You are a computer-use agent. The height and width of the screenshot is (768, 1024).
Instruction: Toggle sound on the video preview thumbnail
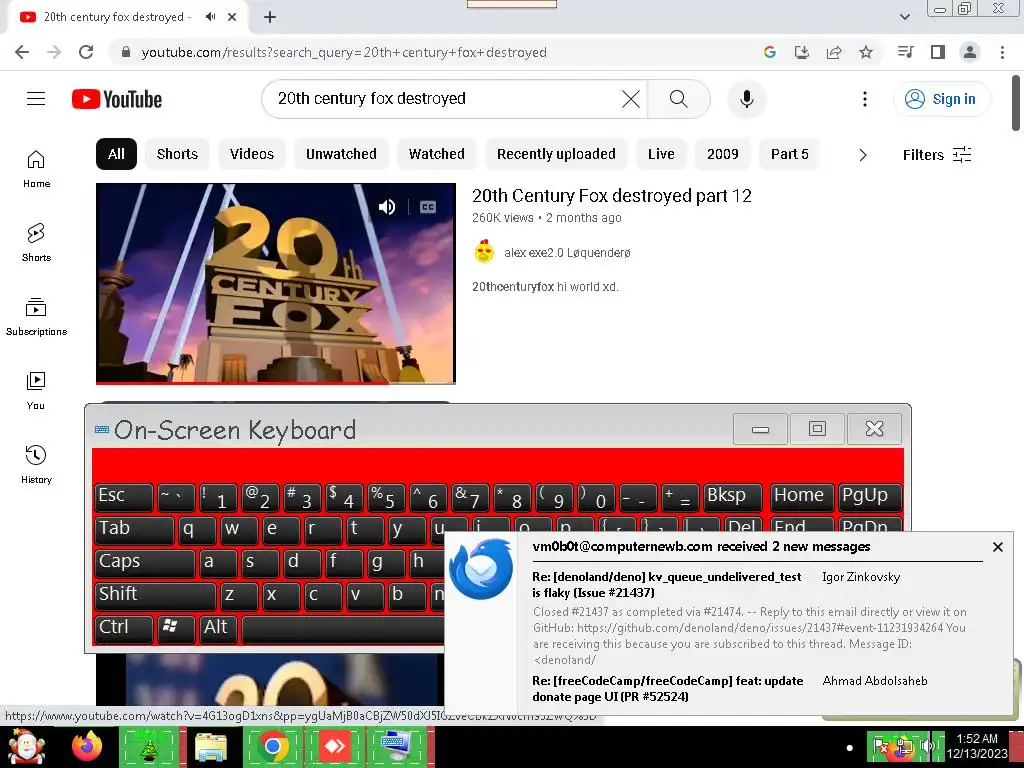click(387, 207)
